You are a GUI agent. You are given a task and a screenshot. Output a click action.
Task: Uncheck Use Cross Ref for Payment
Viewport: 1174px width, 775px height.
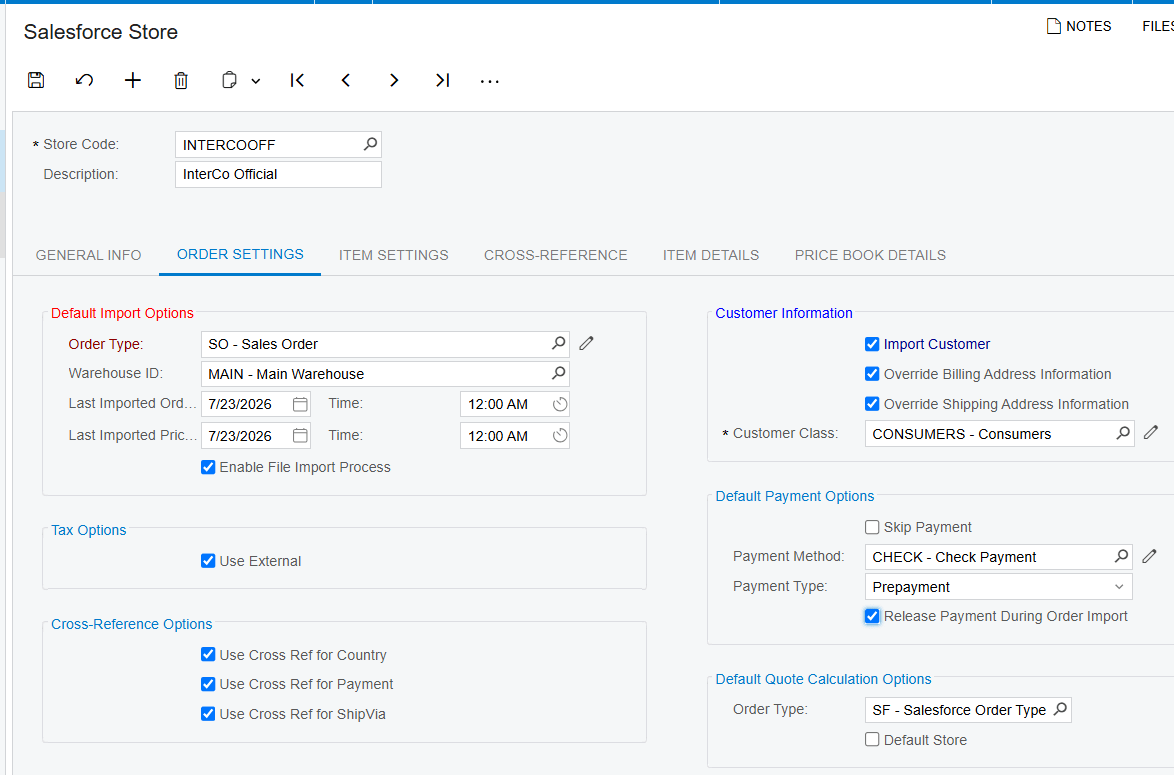tap(208, 684)
